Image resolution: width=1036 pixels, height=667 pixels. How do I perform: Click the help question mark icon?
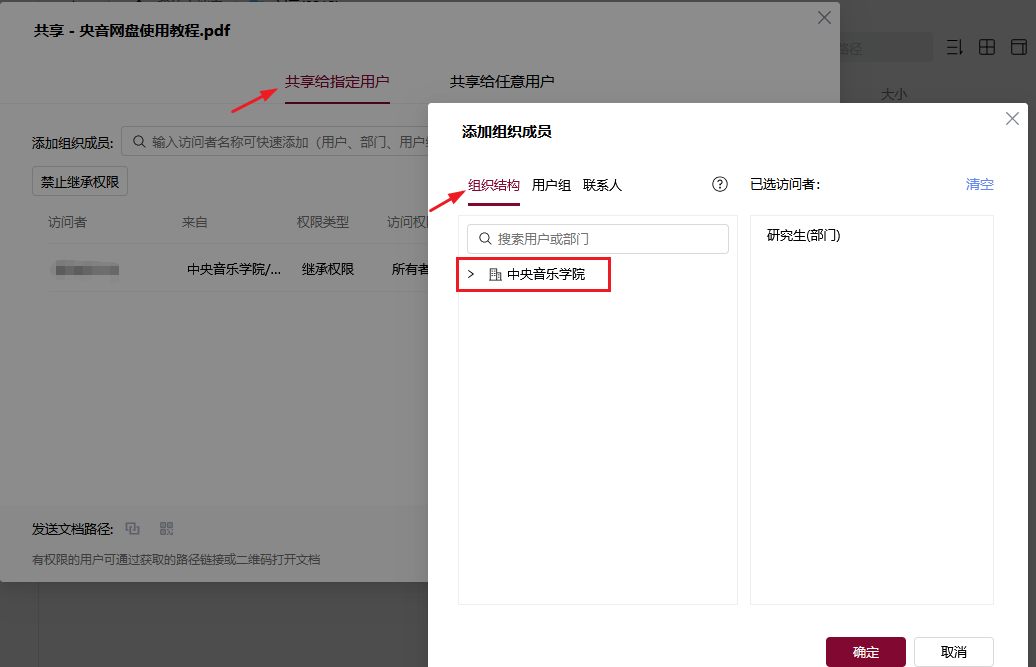719,184
